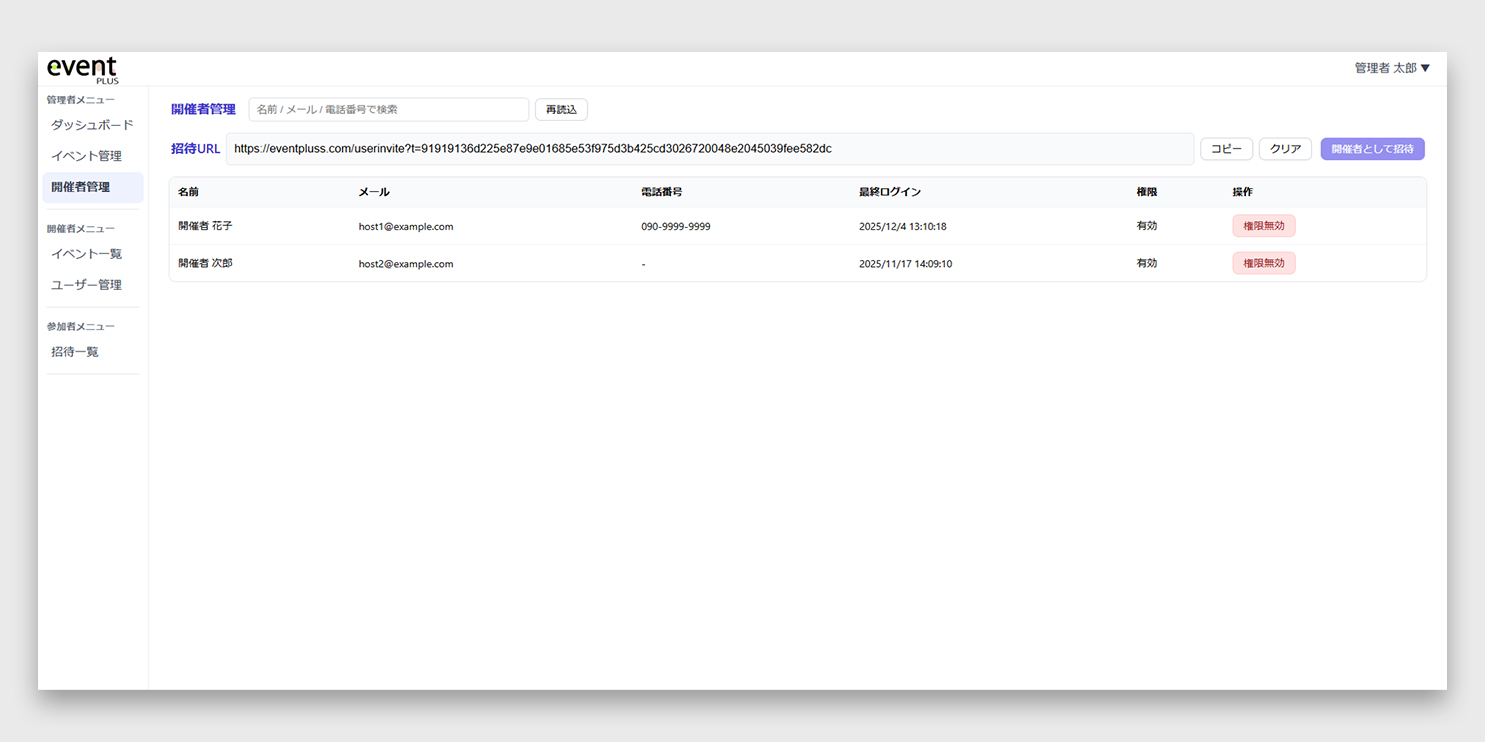Click the 名前 column header
The image size is (1485, 742).
click(x=189, y=192)
